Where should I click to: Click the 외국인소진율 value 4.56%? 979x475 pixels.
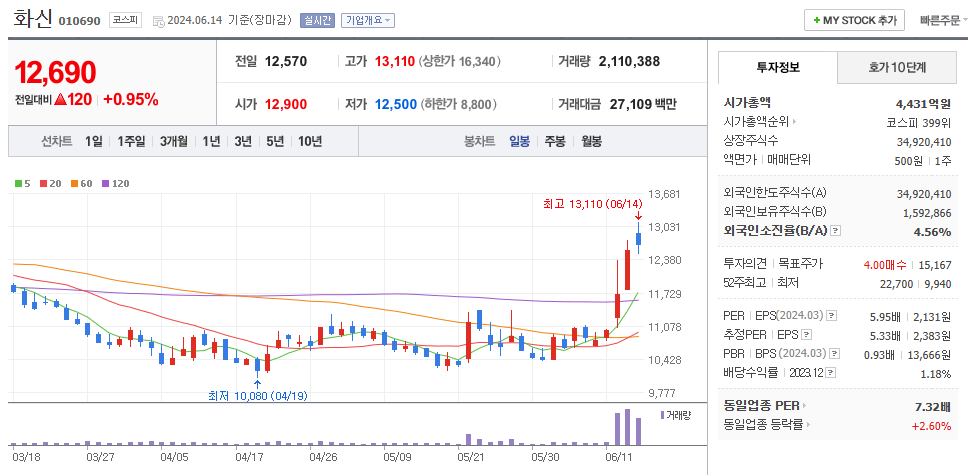(933, 232)
